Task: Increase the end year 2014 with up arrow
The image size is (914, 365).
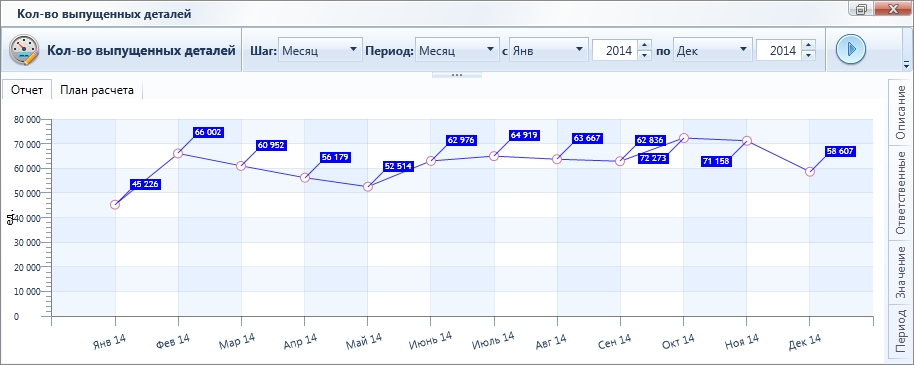Action: (x=808, y=45)
